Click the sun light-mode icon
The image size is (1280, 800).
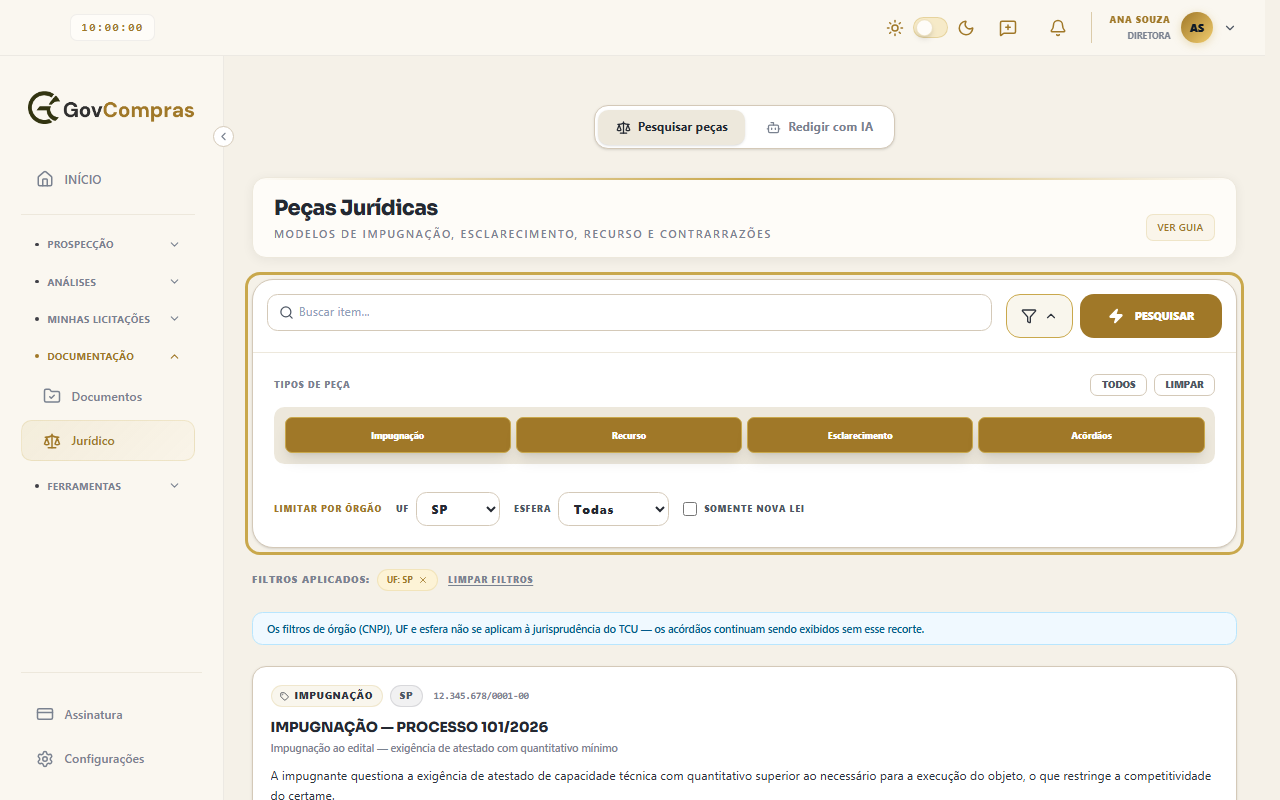(895, 28)
